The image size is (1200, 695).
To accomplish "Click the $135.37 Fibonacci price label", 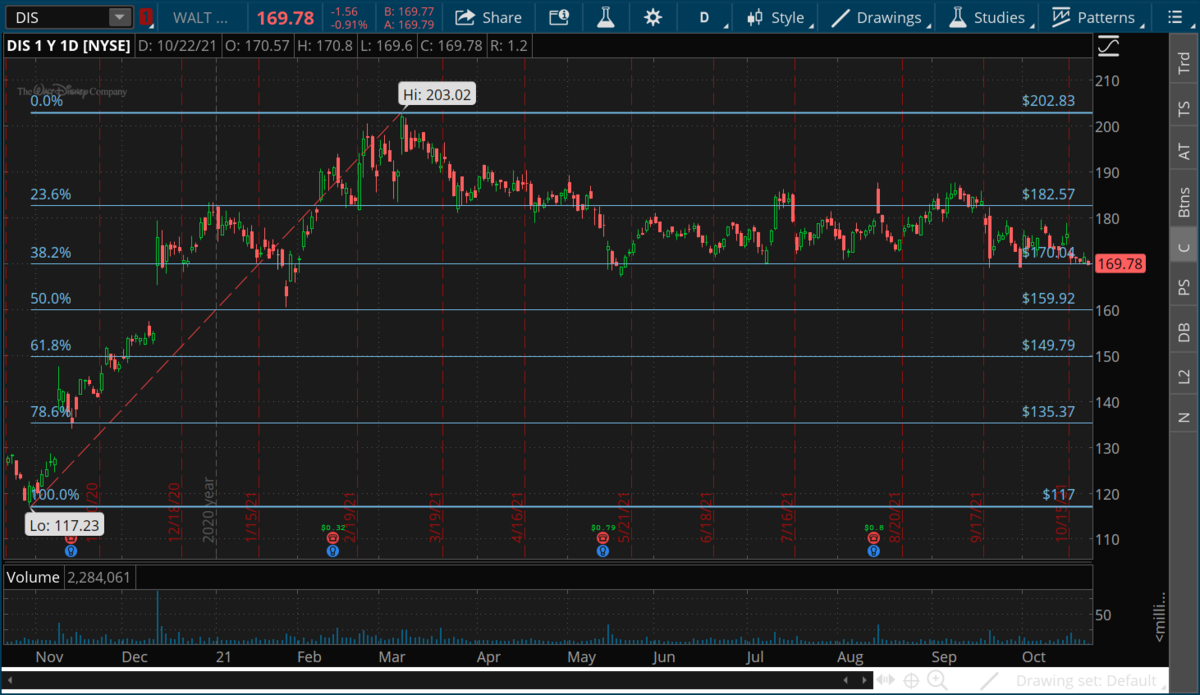I will pyautogui.click(x=1049, y=411).
